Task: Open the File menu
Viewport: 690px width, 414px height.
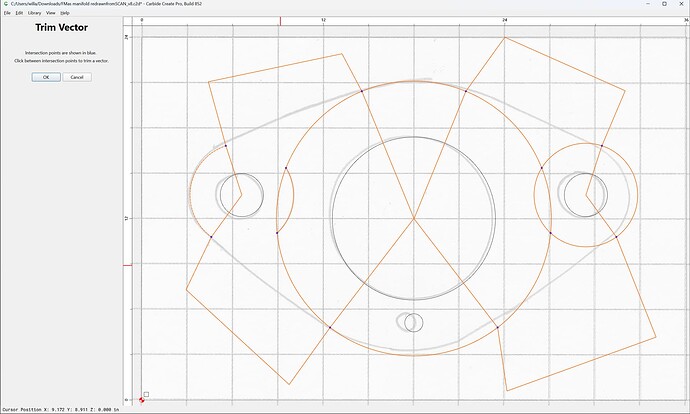Action: (x=7, y=13)
